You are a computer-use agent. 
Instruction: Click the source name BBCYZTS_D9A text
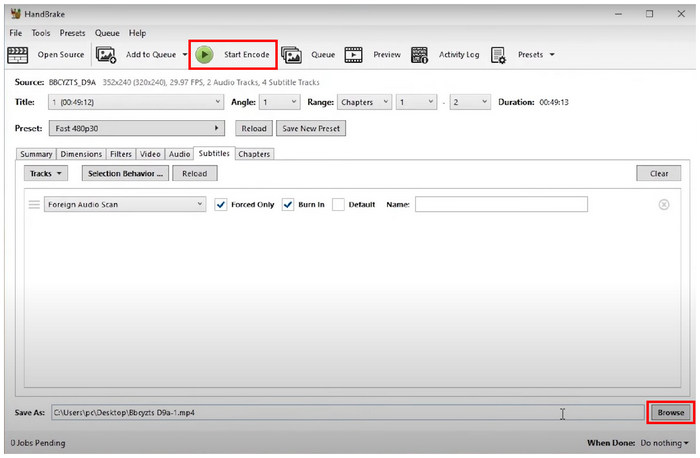[72, 82]
